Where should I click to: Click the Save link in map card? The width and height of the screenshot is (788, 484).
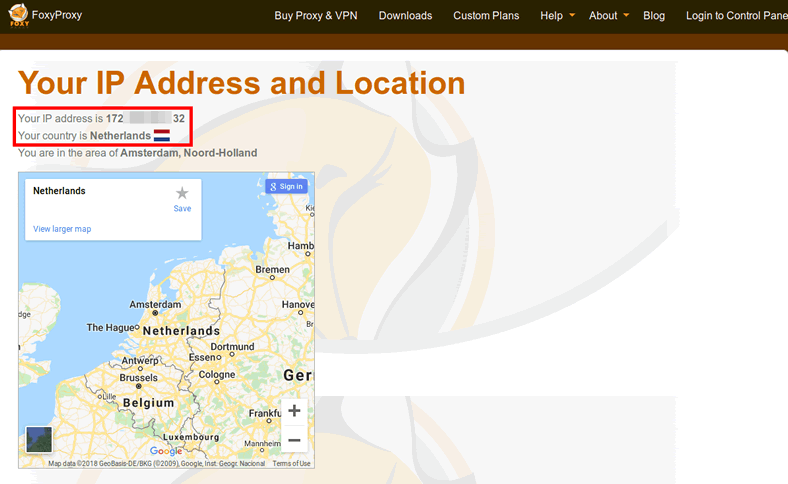(182, 209)
